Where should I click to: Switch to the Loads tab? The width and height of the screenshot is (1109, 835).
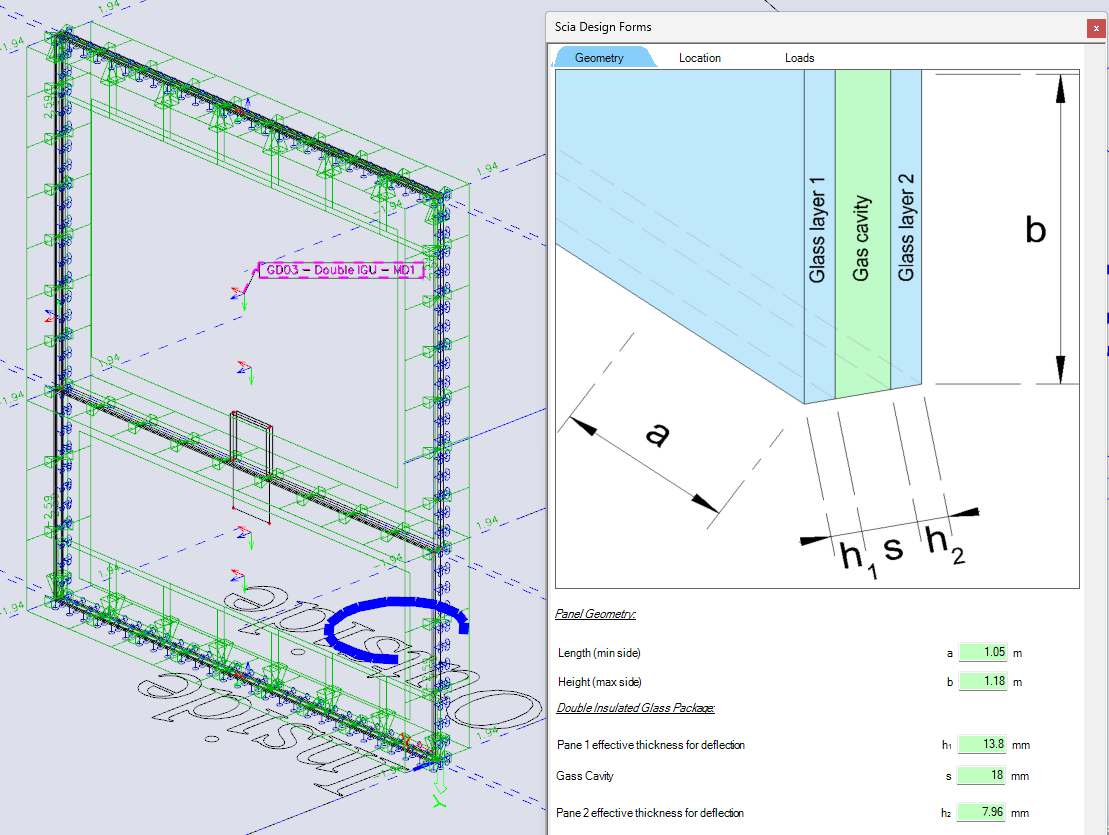[x=799, y=58]
